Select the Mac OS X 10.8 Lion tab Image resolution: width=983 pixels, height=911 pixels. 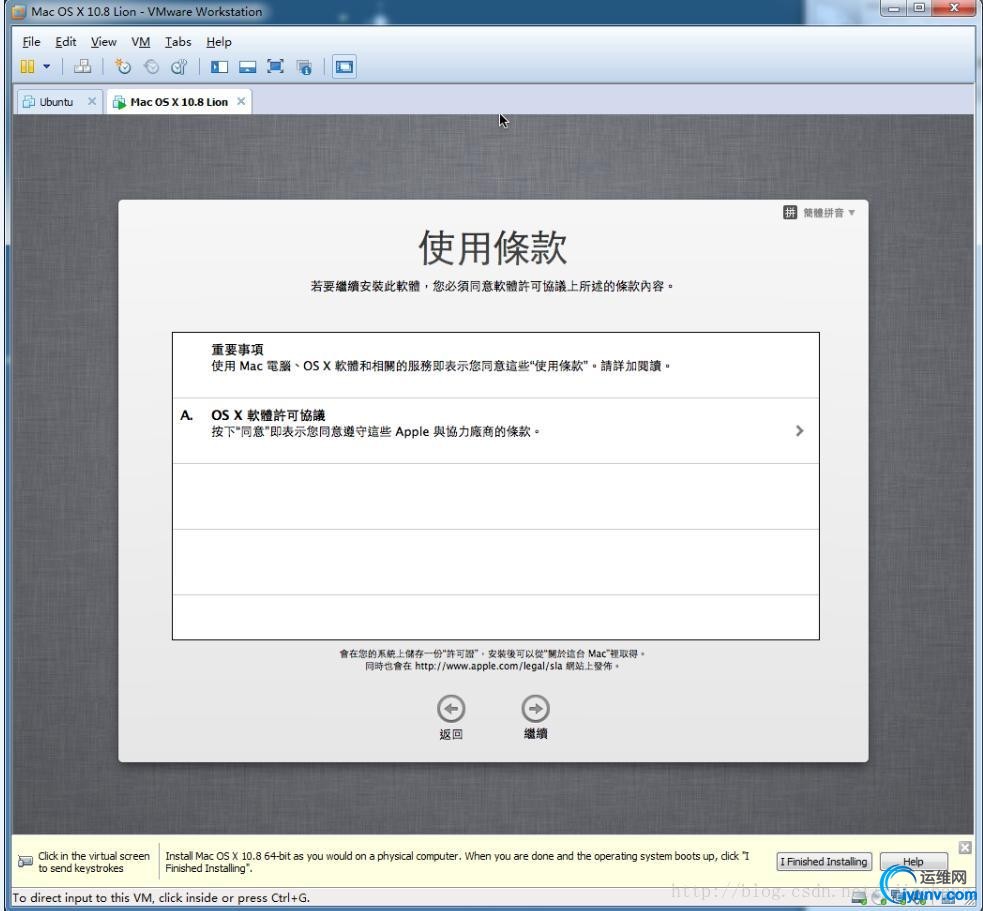pyautogui.click(x=179, y=102)
